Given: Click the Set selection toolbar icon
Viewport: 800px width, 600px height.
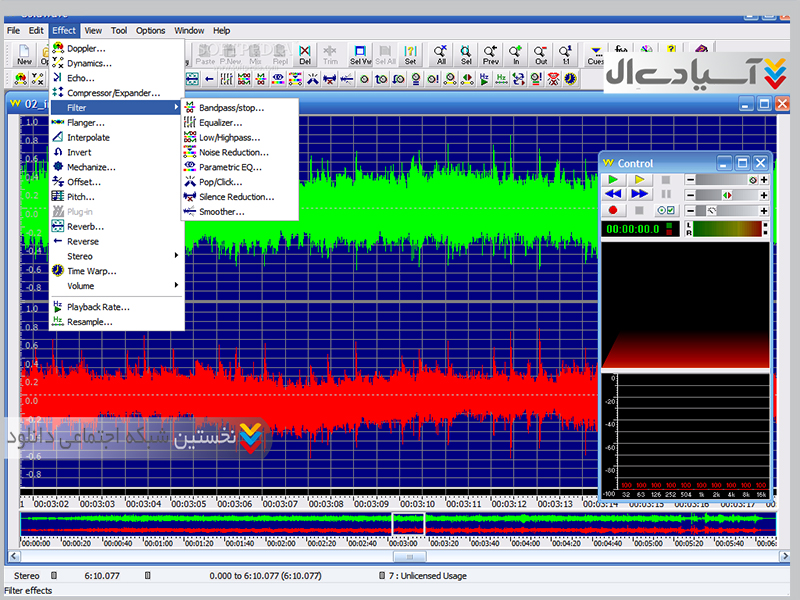Looking at the screenshot, I should point(410,54).
